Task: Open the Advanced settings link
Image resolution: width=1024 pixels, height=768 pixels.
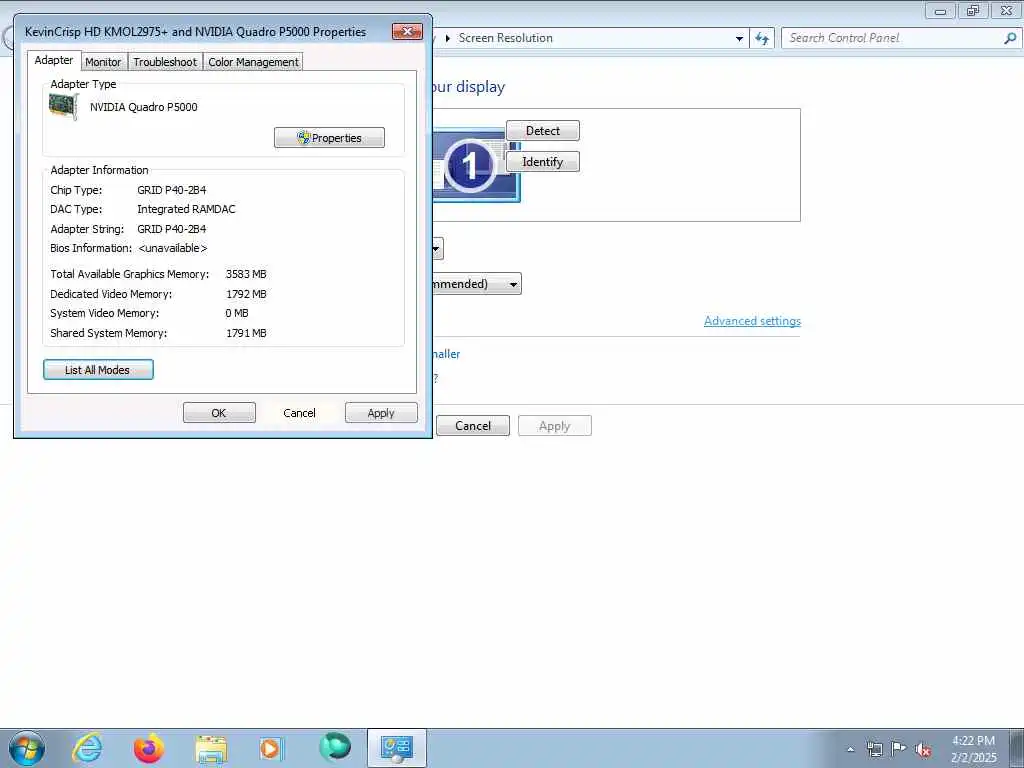Action: coord(752,321)
